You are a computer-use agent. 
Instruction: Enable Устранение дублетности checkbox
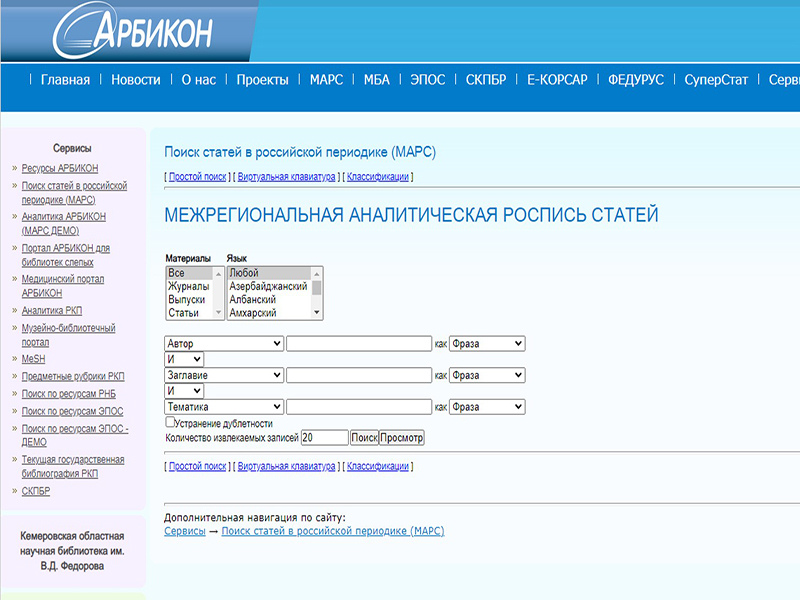tap(170, 422)
